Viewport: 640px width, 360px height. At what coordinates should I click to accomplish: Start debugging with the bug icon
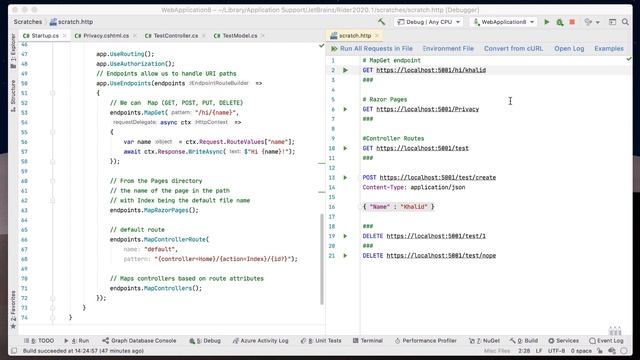pyautogui.click(x=560, y=22)
